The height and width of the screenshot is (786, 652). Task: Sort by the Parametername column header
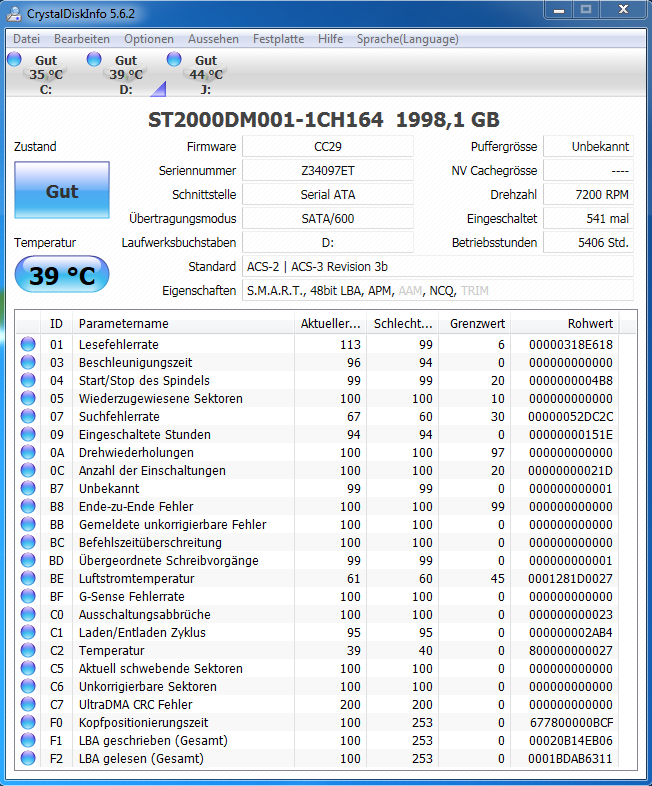183,324
